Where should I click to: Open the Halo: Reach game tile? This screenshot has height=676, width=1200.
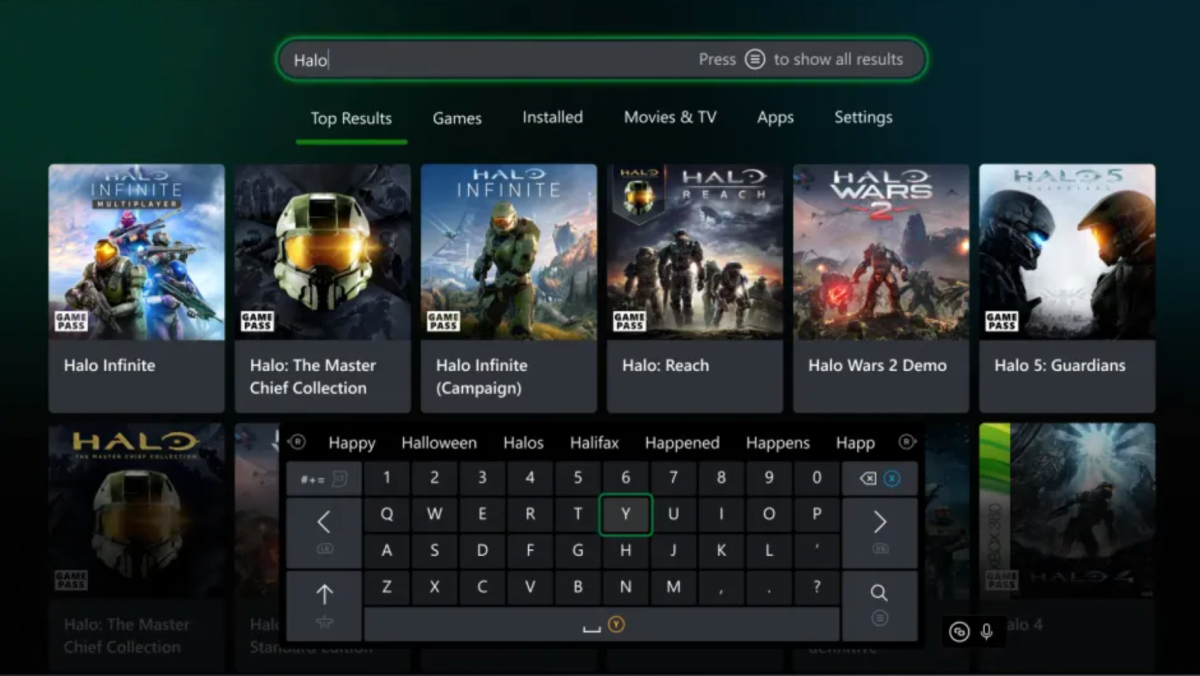(694, 288)
